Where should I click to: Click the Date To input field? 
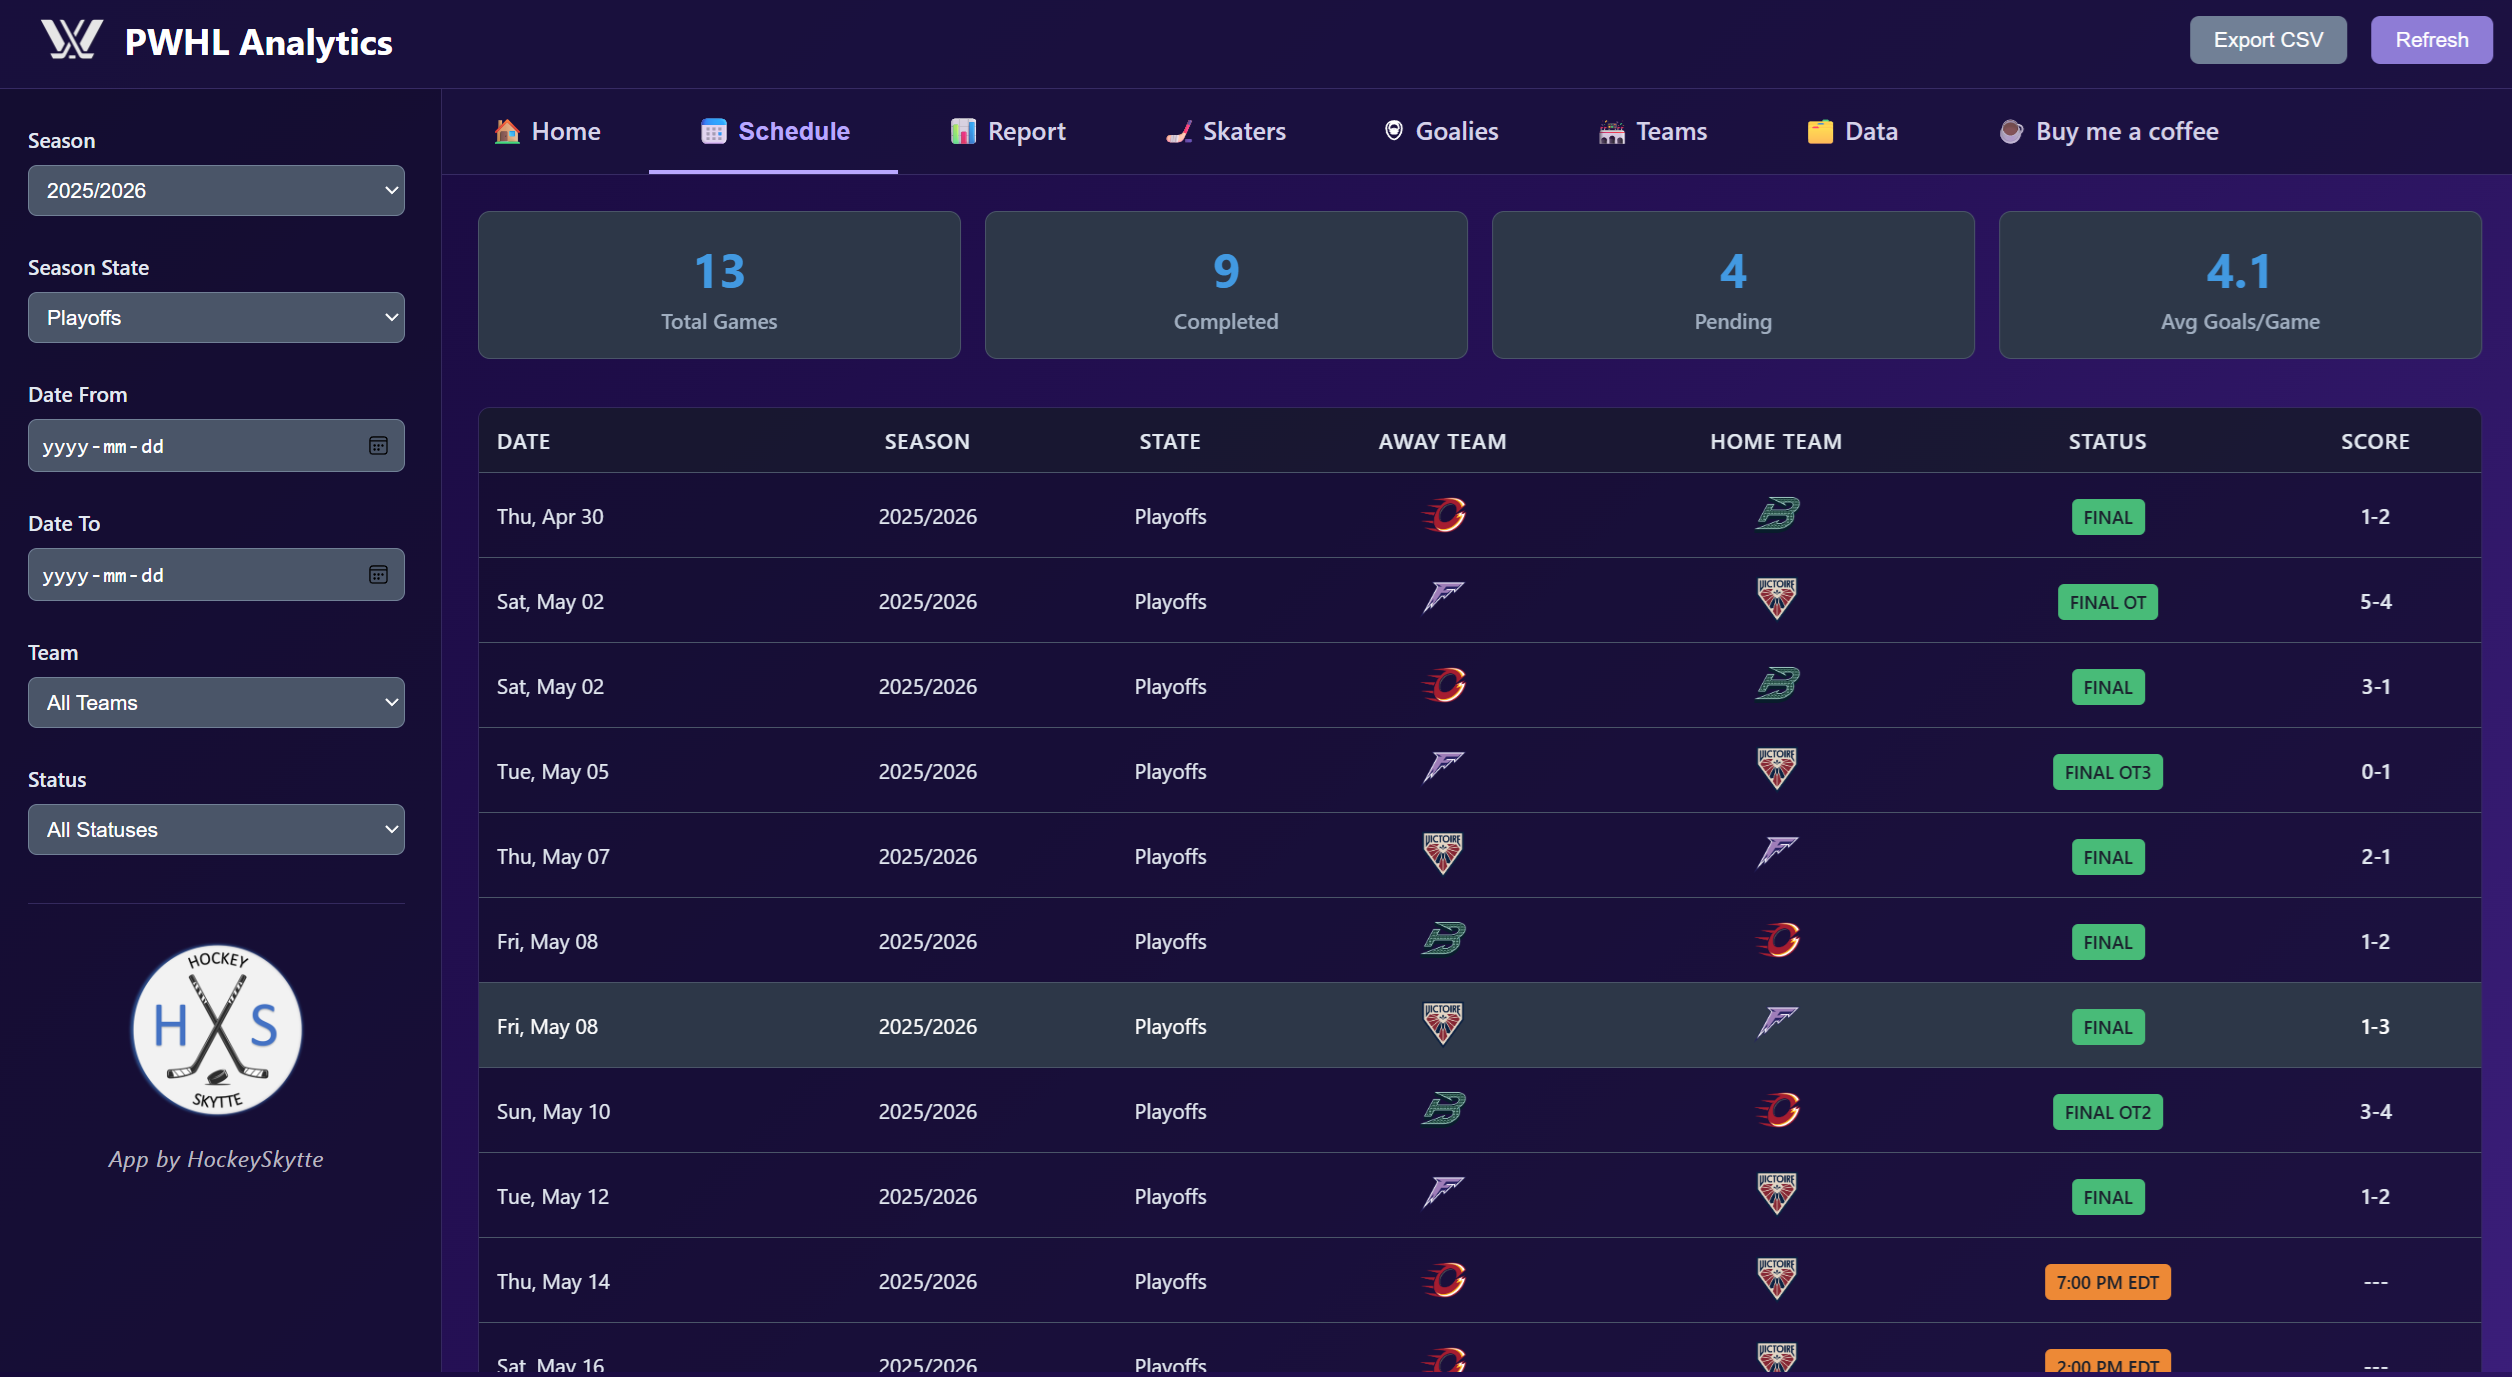pos(216,575)
